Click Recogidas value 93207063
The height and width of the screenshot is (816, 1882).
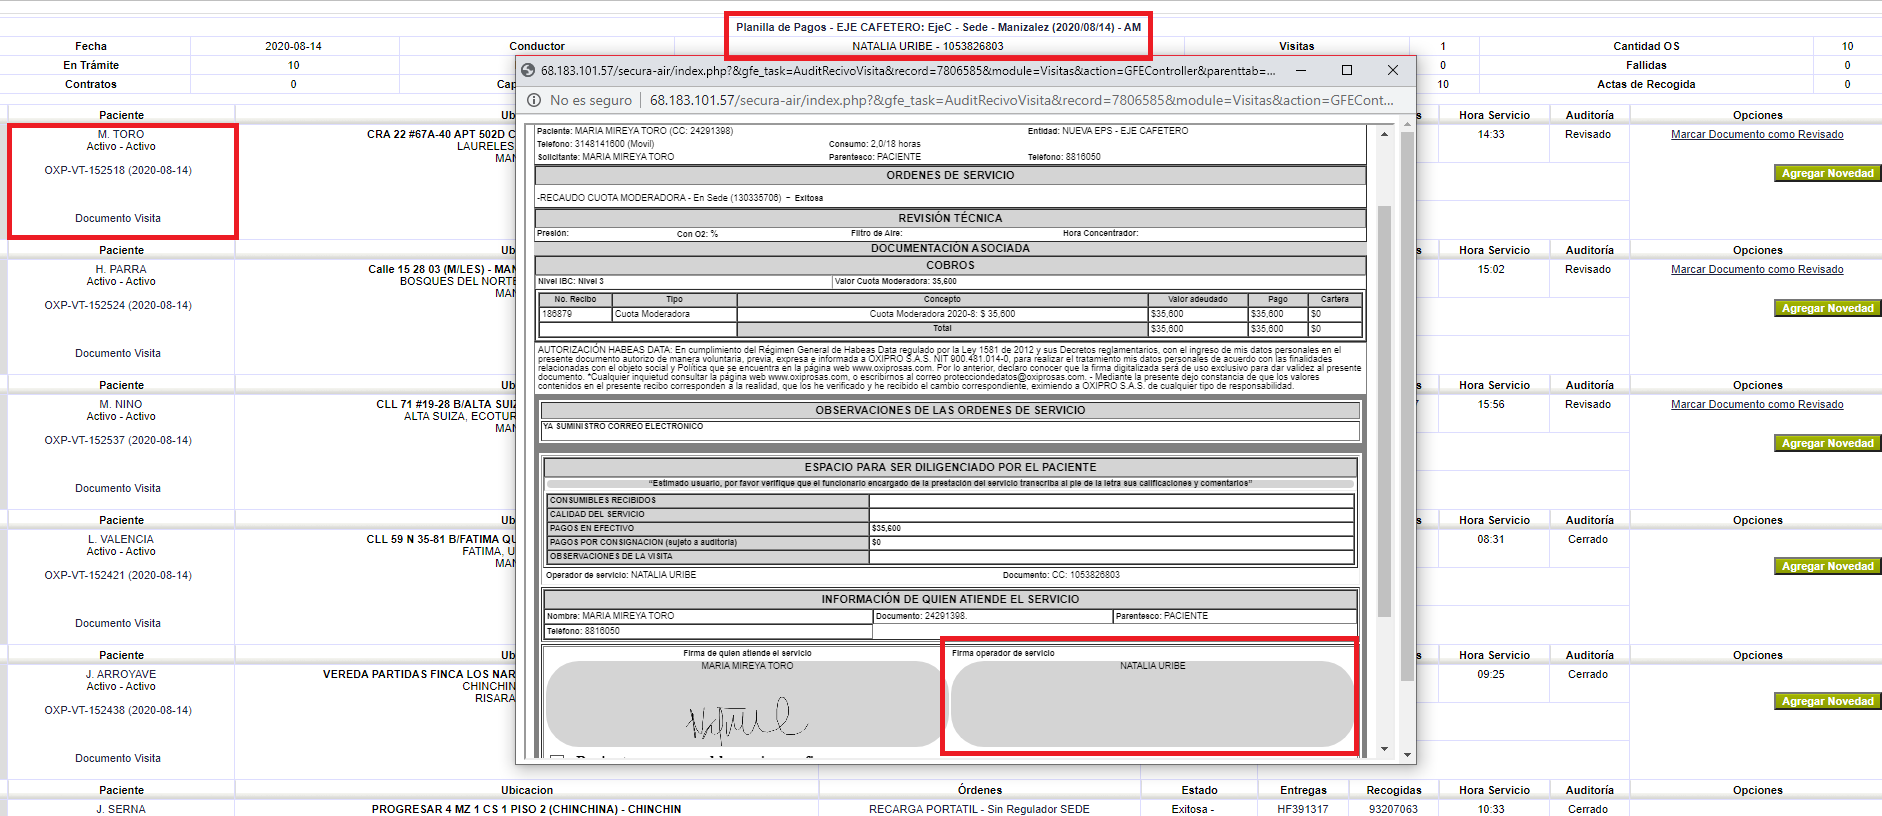[1393, 809]
